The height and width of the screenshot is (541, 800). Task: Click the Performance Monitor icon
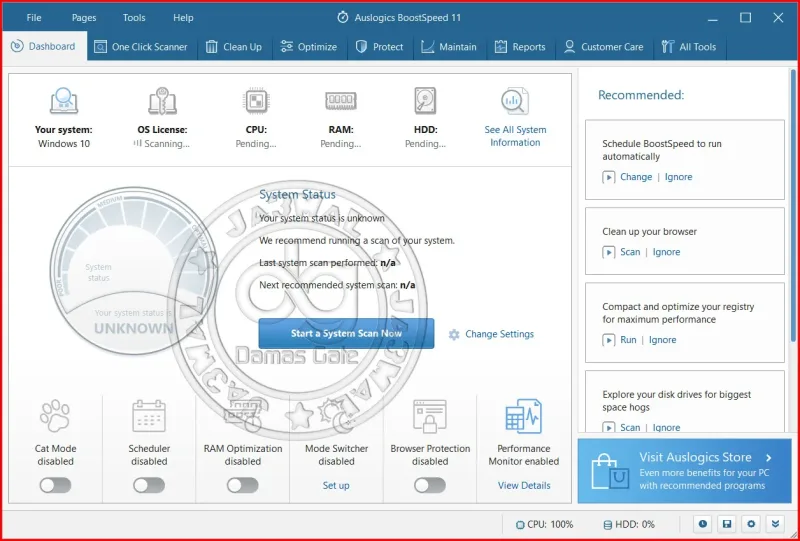coord(523,416)
